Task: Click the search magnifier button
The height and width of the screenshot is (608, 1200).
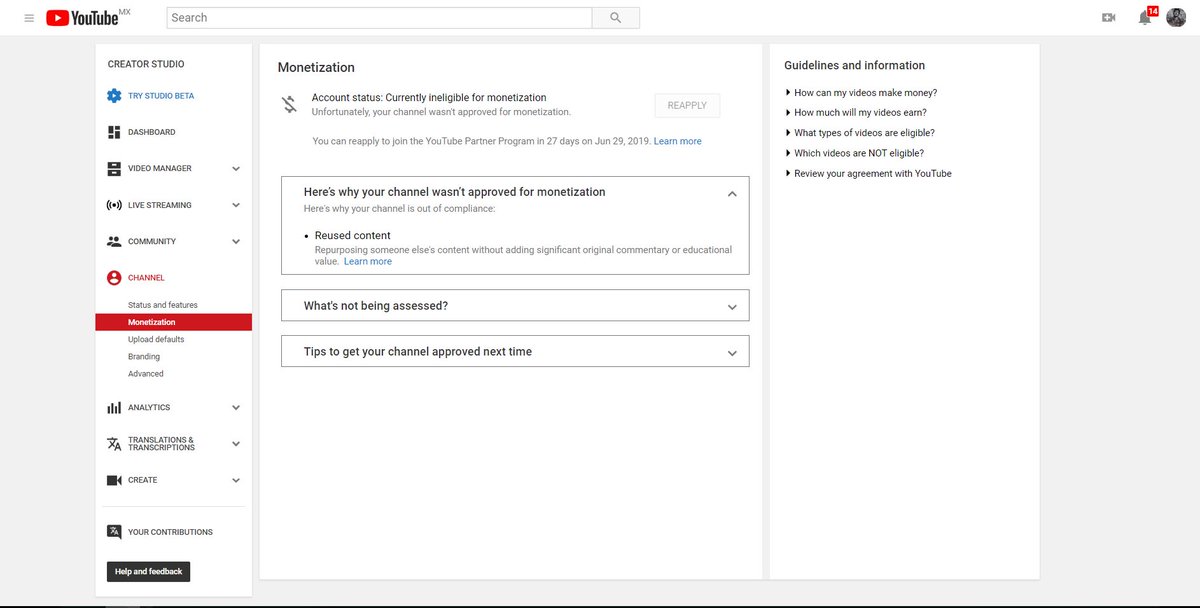Action: (616, 18)
